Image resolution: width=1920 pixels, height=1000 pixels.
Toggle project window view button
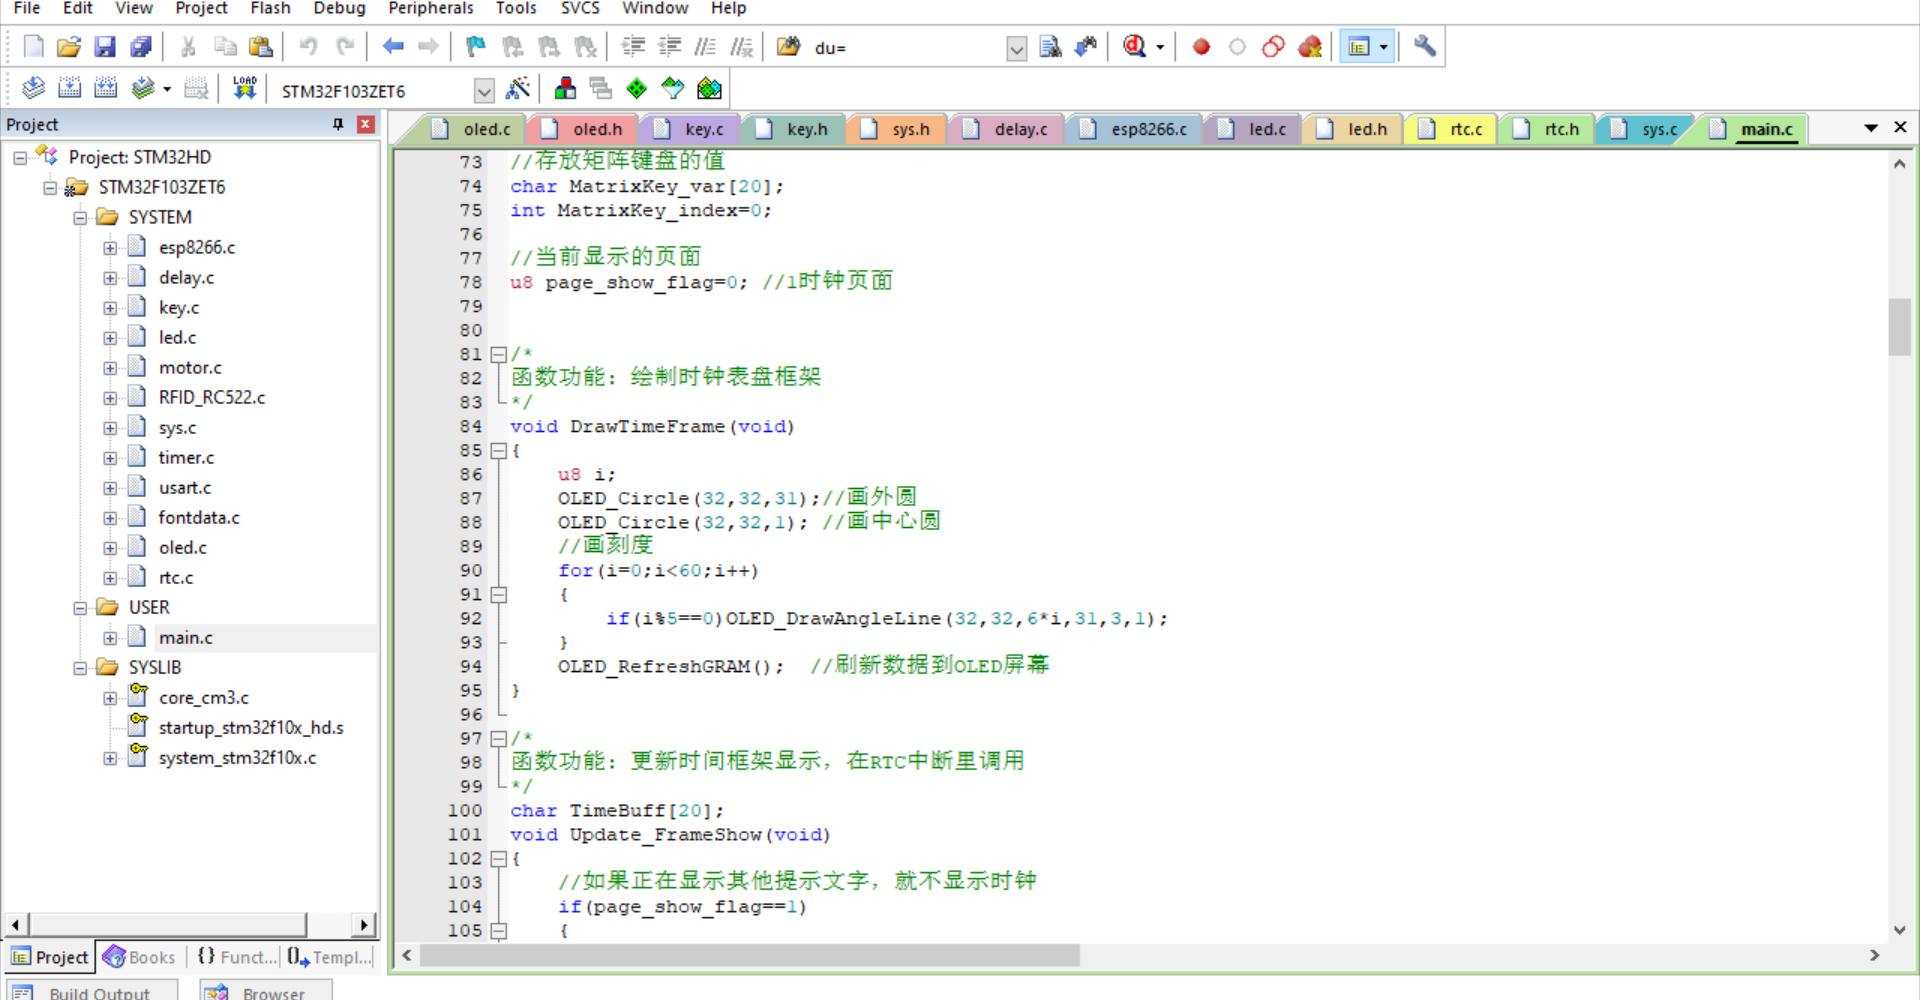pos(1359,47)
